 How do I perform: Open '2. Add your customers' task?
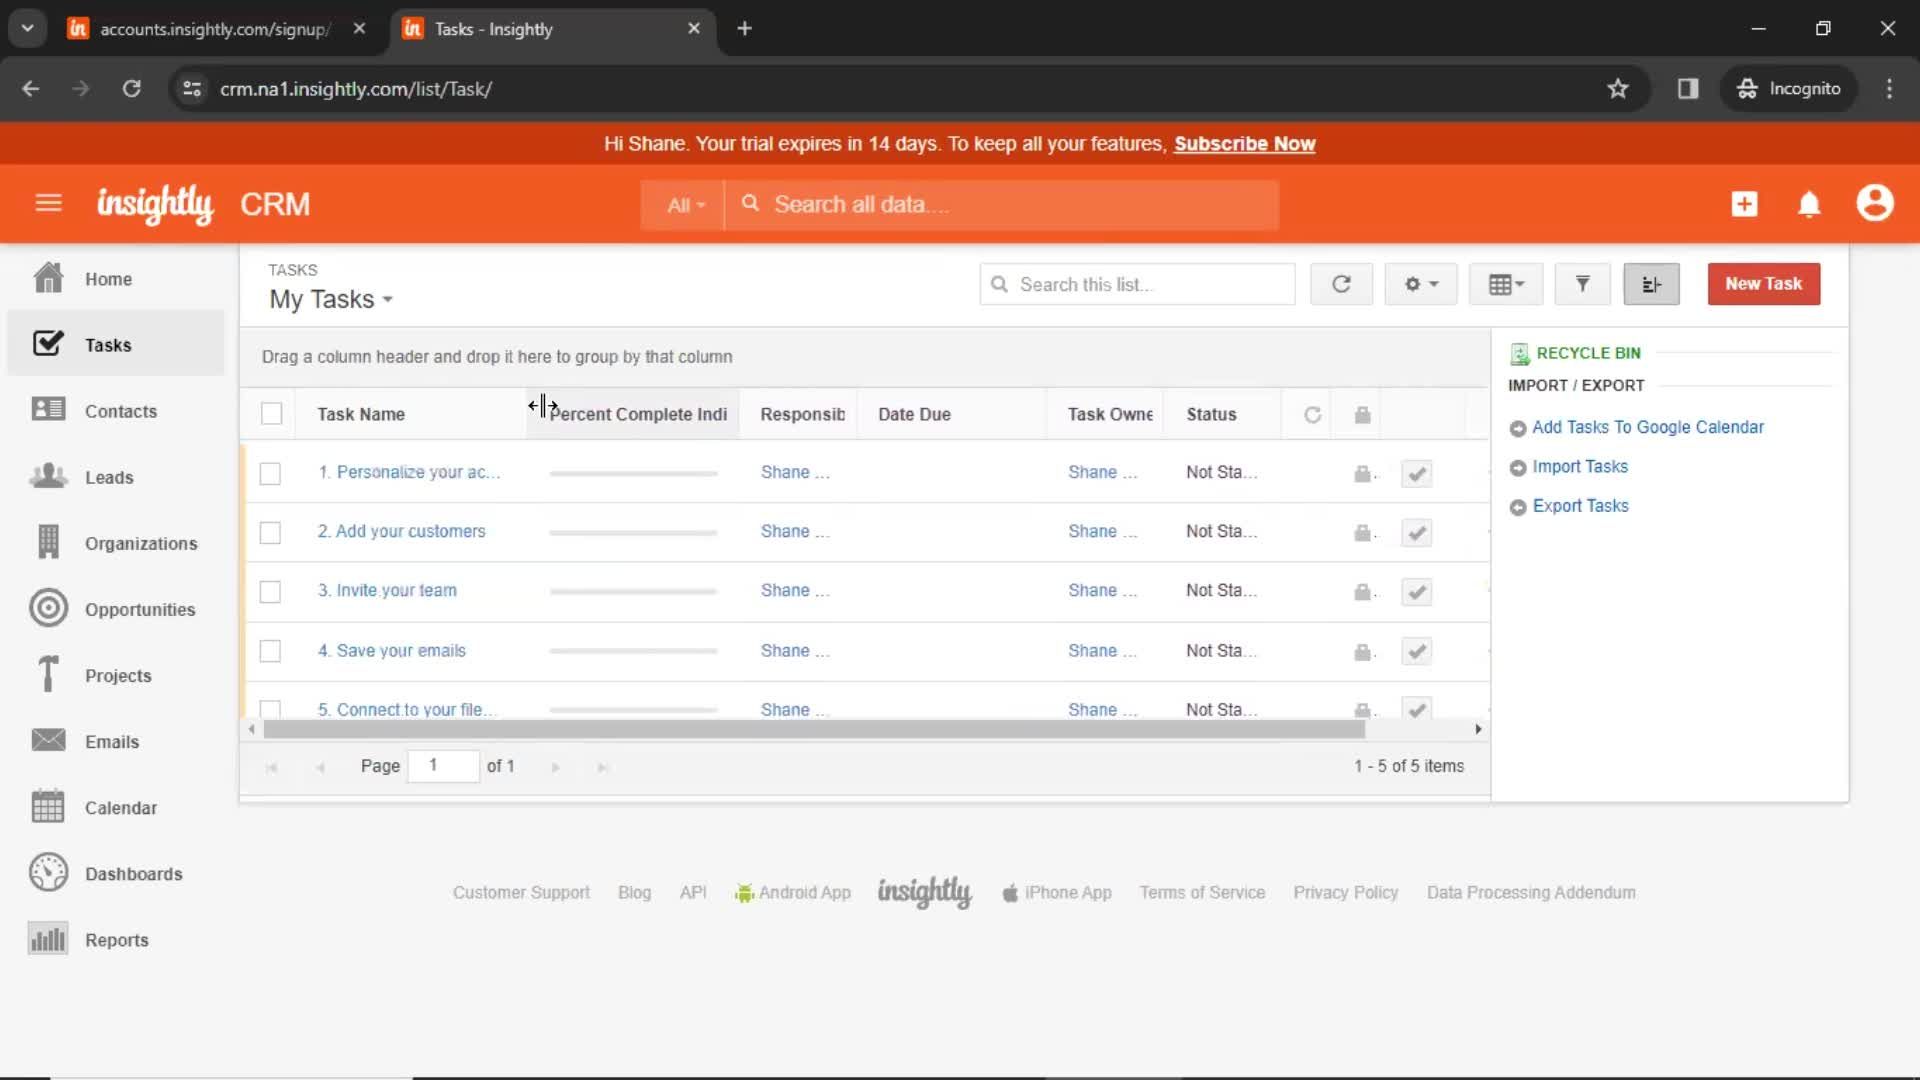point(401,531)
